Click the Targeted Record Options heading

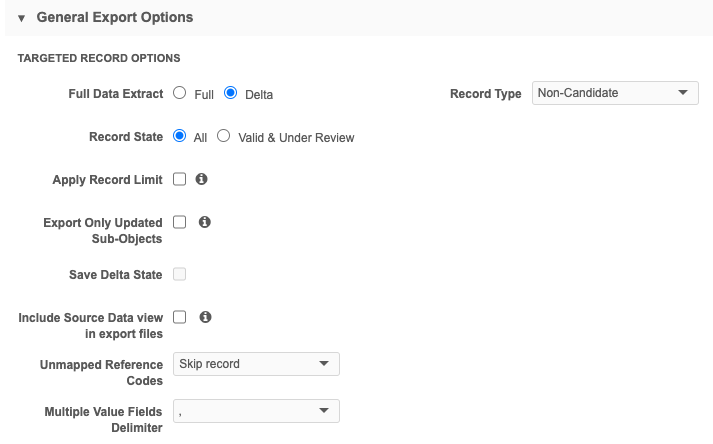tap(98, 59)
